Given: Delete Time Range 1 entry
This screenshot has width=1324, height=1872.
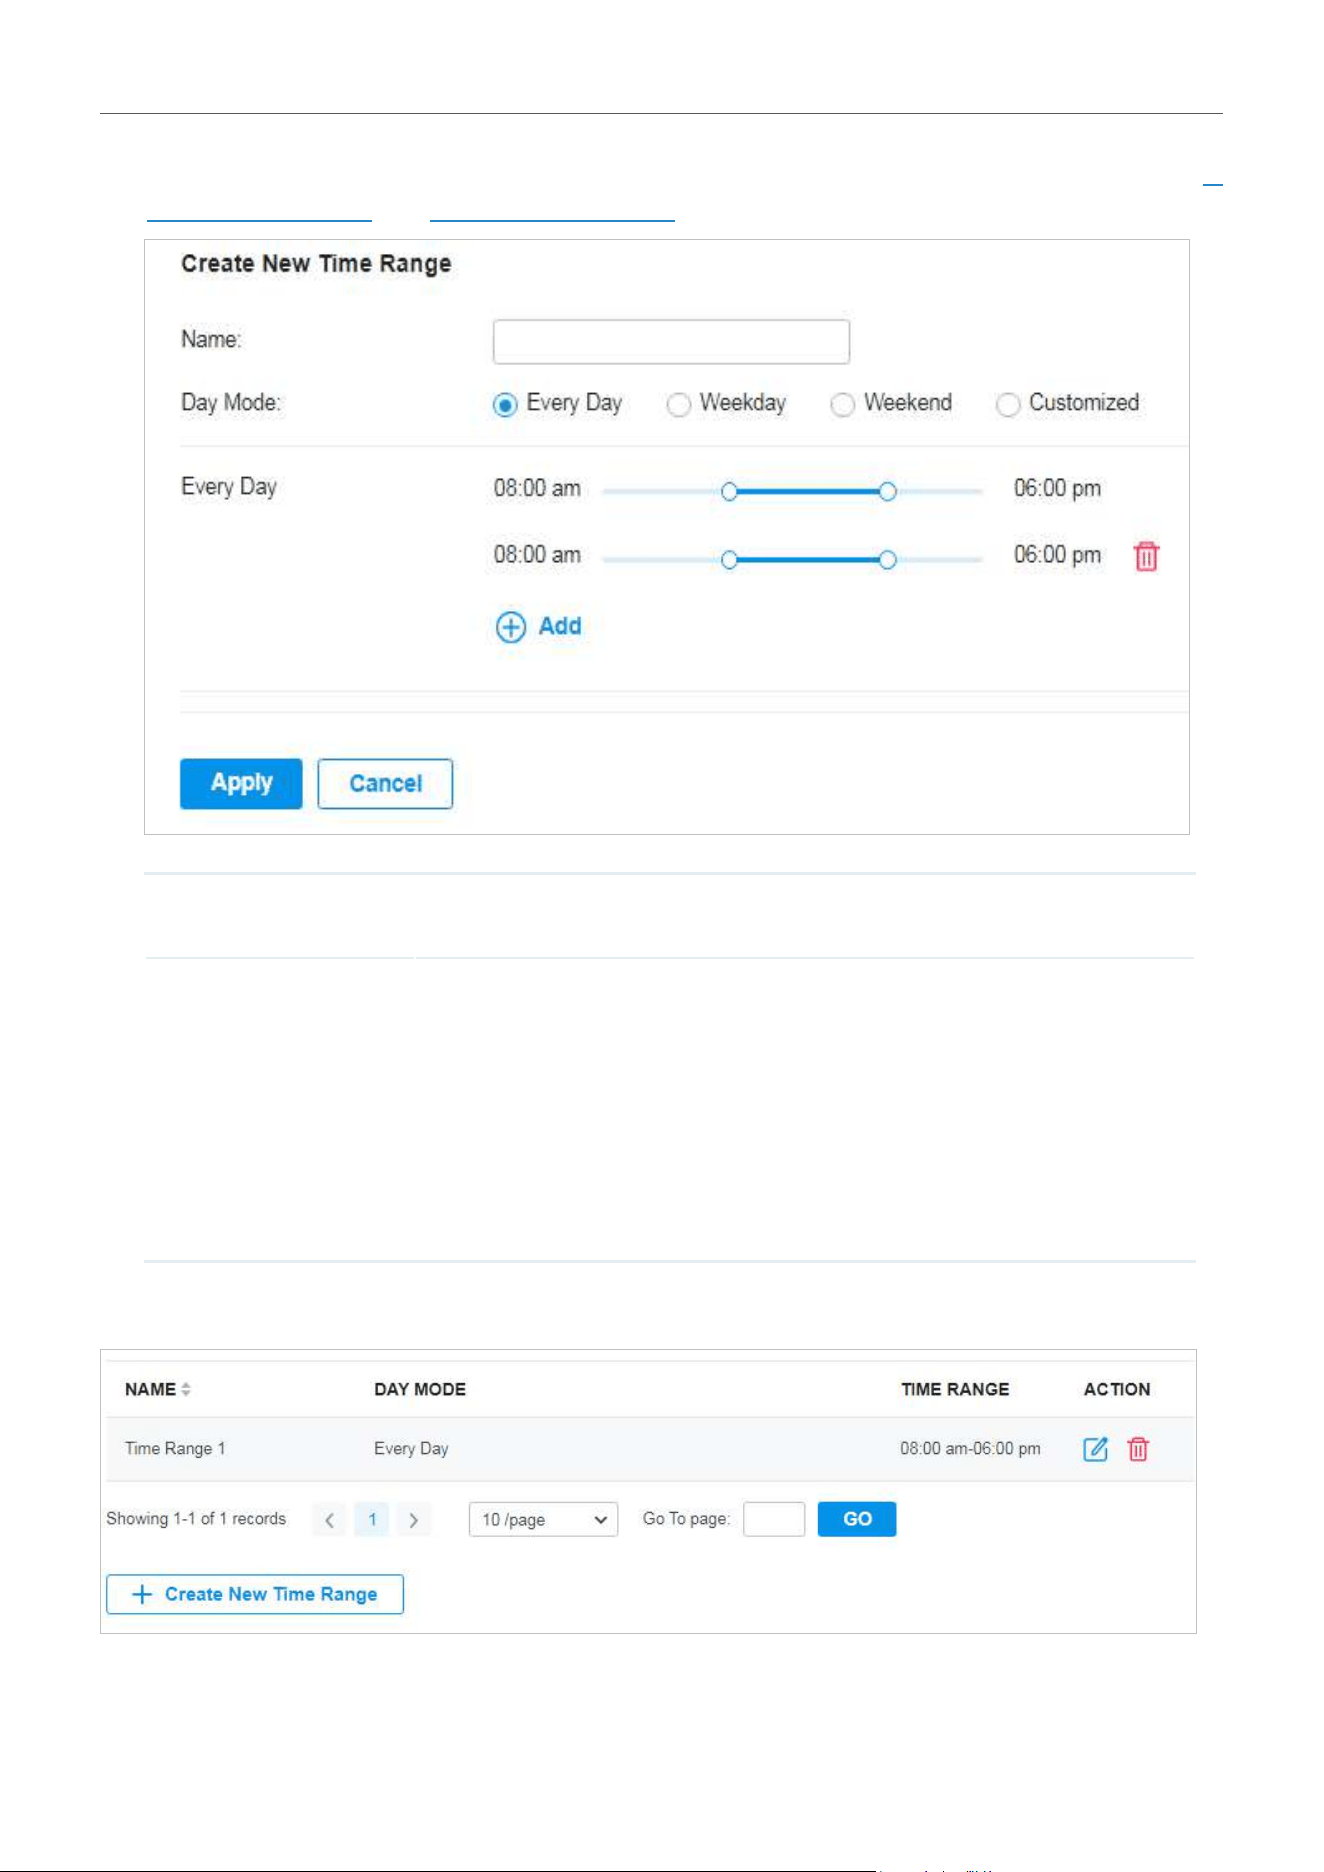Looking at the screenshot, I should (x=1138, y=1449).
